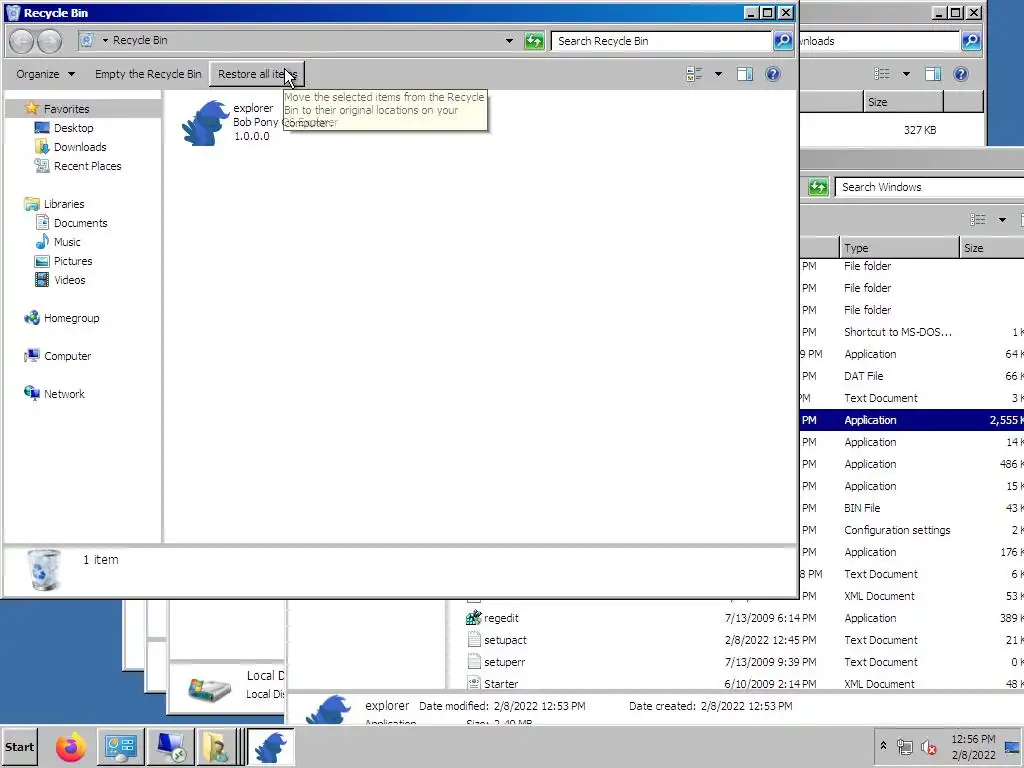Open Recent Places in navigation pane
1024x768 pixels.
pos(87,166)
